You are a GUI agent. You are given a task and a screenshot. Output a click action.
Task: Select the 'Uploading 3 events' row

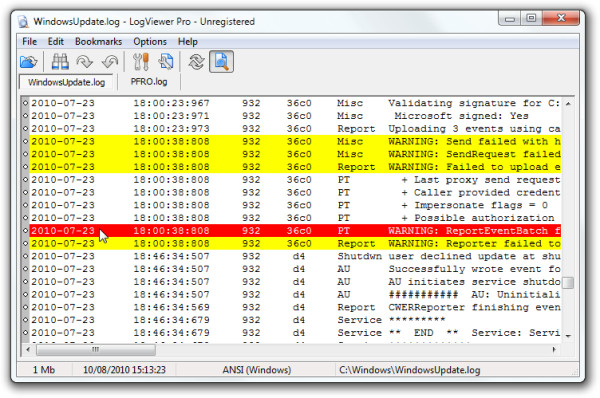[x=295, y=129]
